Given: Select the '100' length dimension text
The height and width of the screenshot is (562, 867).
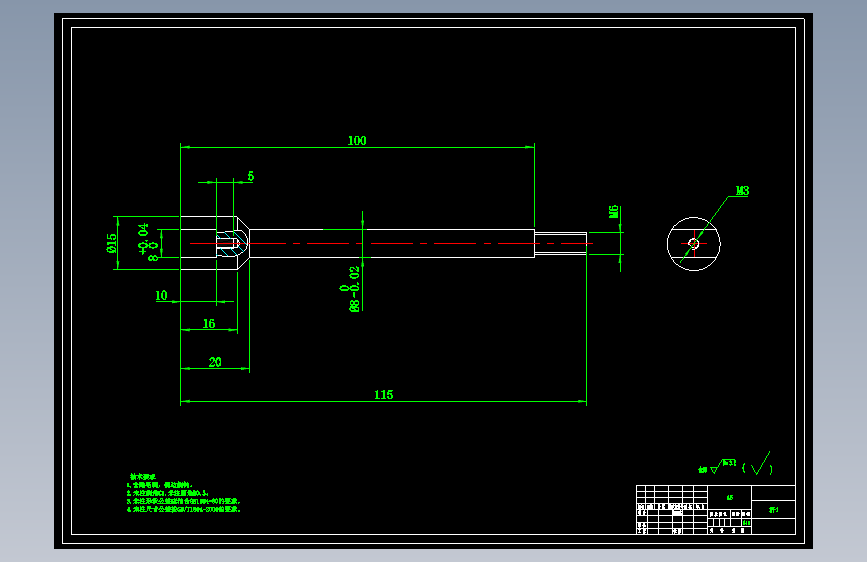Looking at the screenshot, I should (357, 140).
